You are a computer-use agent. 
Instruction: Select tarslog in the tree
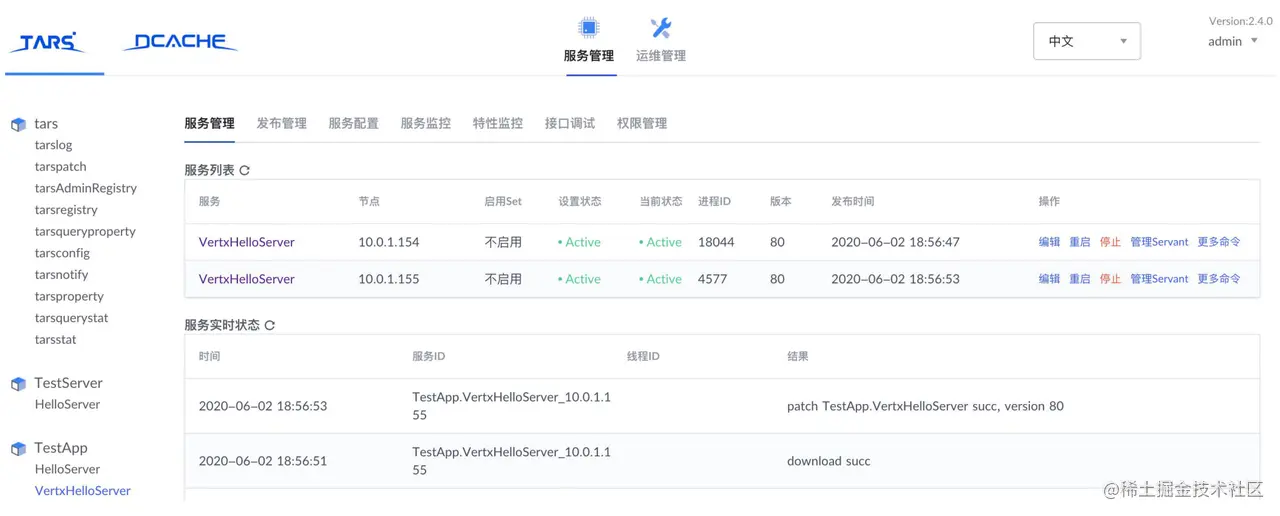tap(54, 145)
